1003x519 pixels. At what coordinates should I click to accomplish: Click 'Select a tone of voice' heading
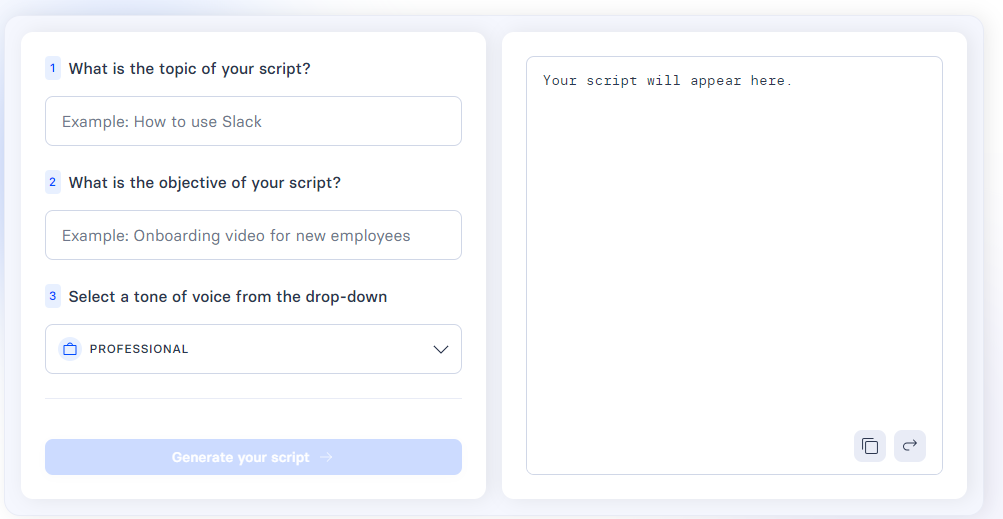[228, 297]
